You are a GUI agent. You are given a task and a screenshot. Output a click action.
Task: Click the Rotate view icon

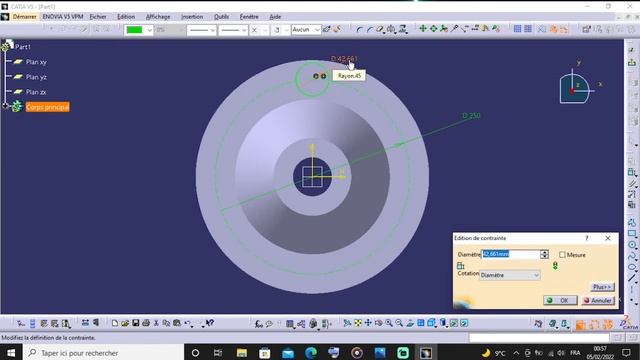378,323
